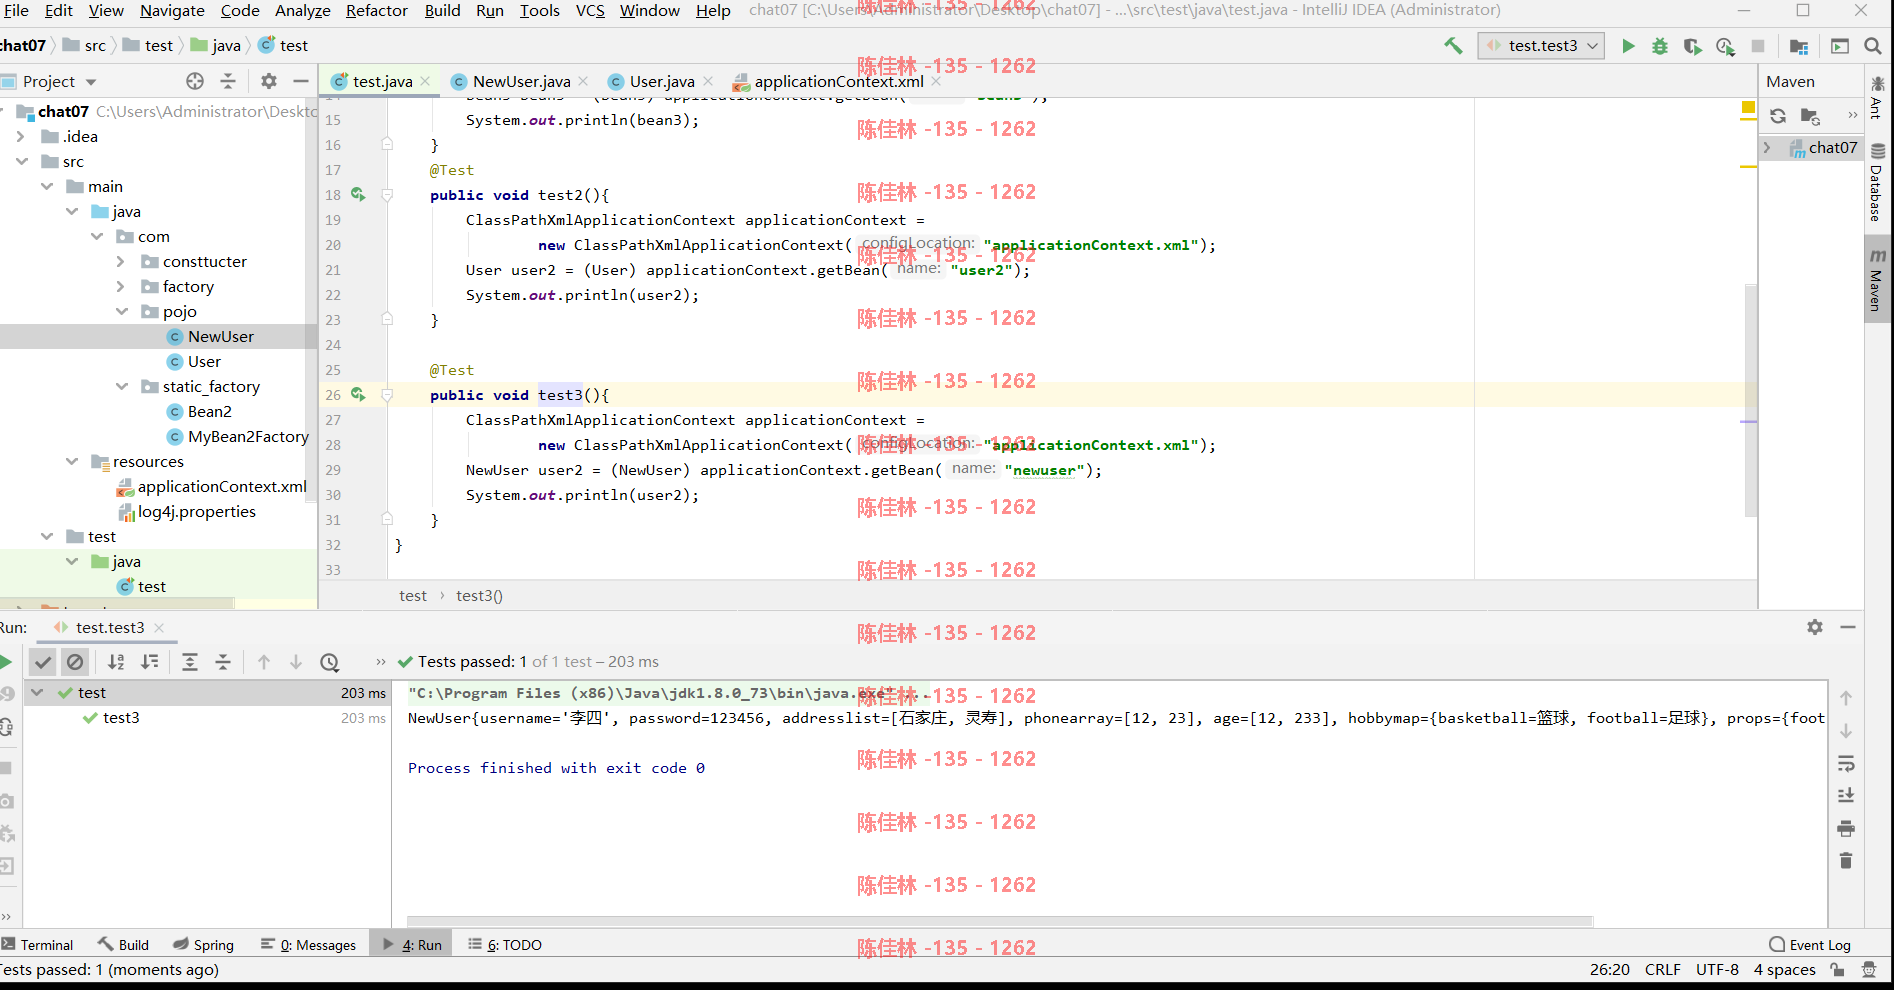The image size is (1894, 990).
Task: Expand all test results icon
Action: pyautogui.click(x=190, y=662)
